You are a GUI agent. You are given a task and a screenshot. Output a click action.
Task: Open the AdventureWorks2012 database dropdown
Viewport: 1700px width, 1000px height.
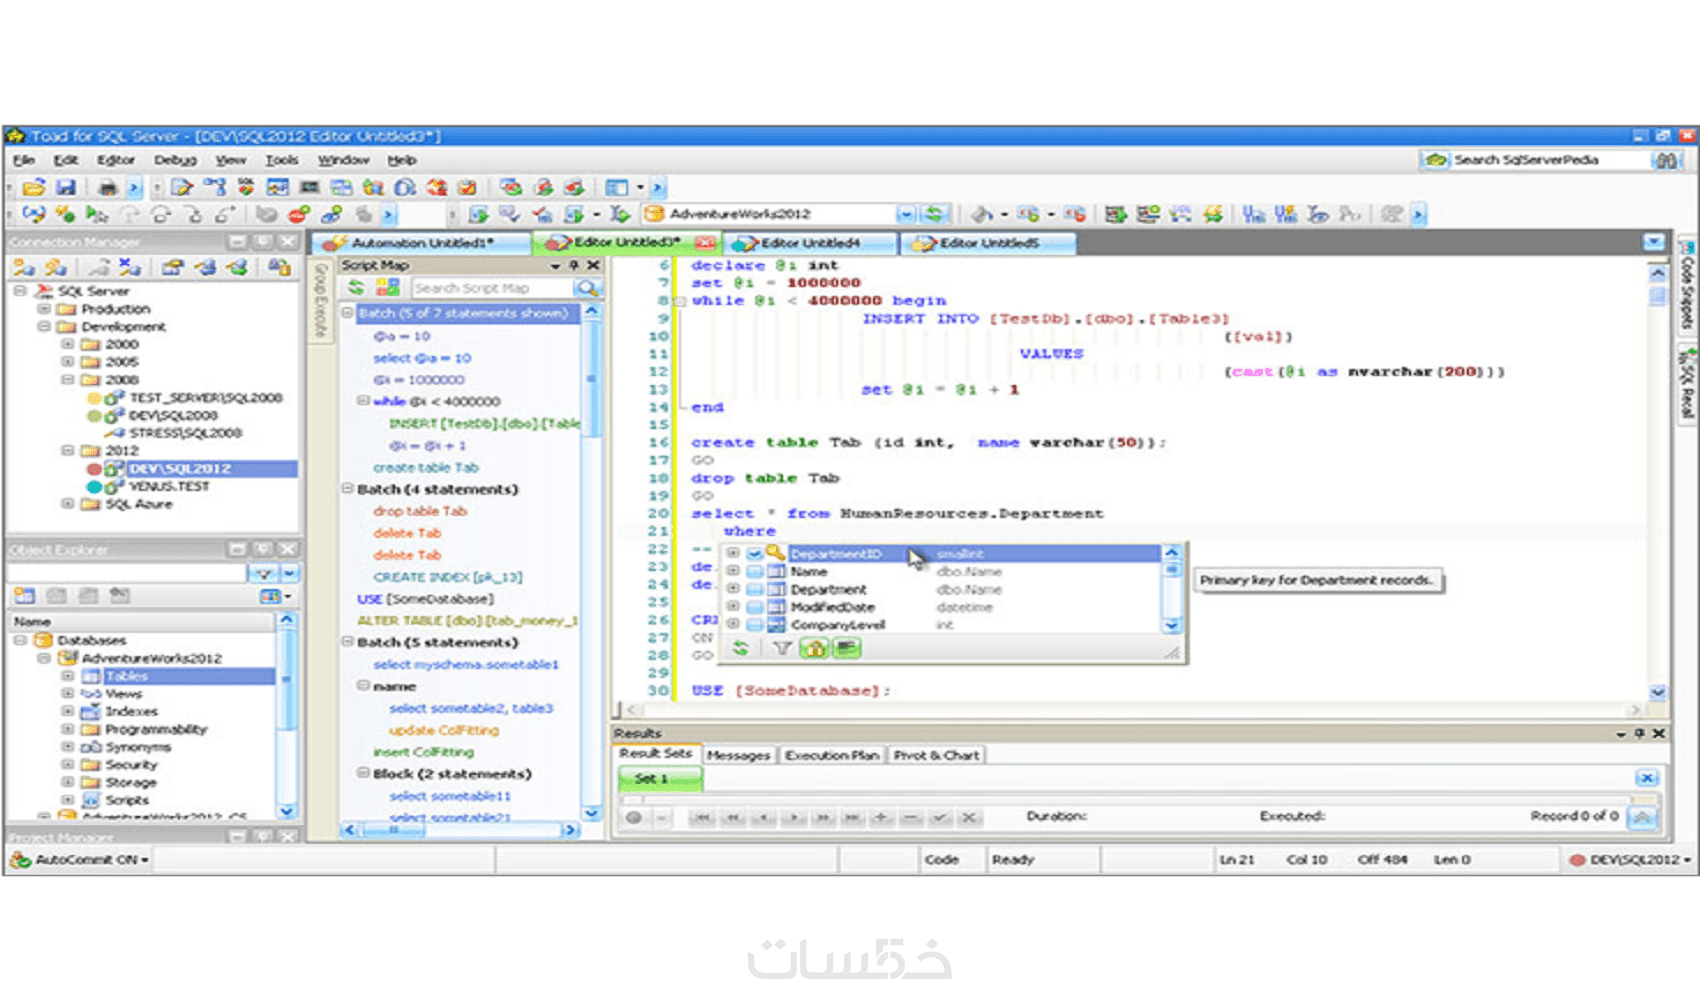906,214
